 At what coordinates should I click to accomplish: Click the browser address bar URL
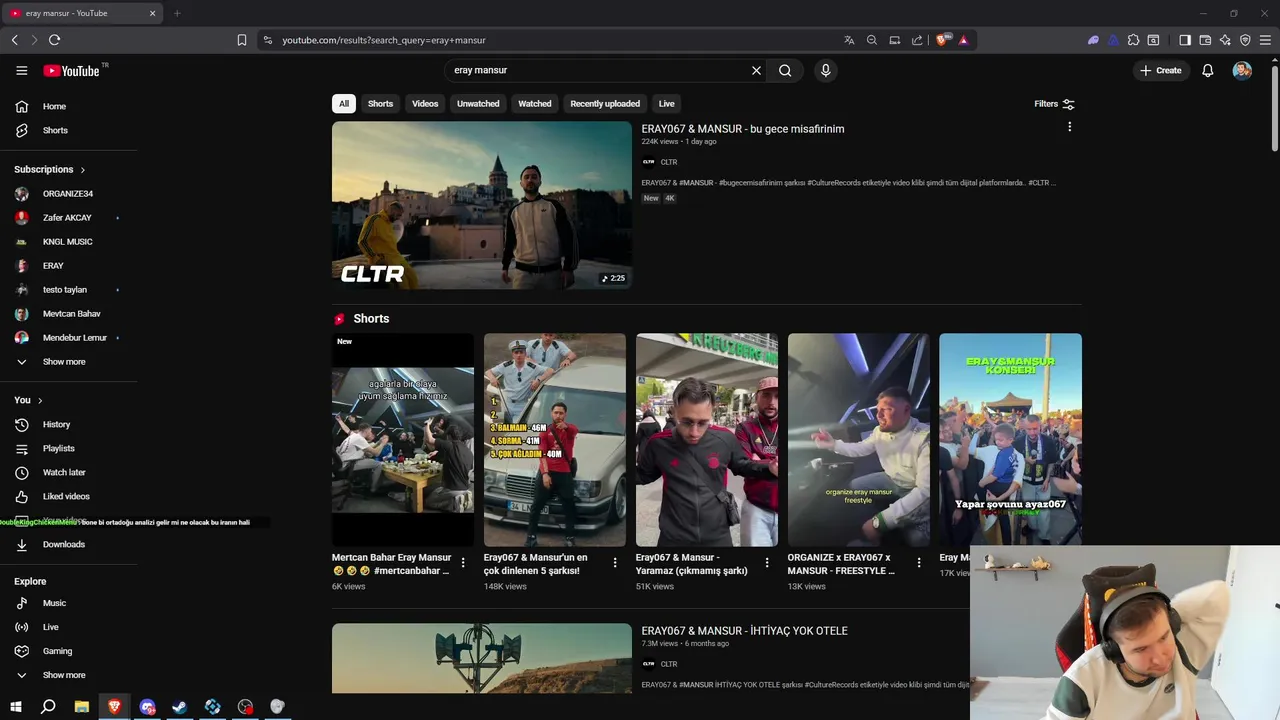pos(383,40)
